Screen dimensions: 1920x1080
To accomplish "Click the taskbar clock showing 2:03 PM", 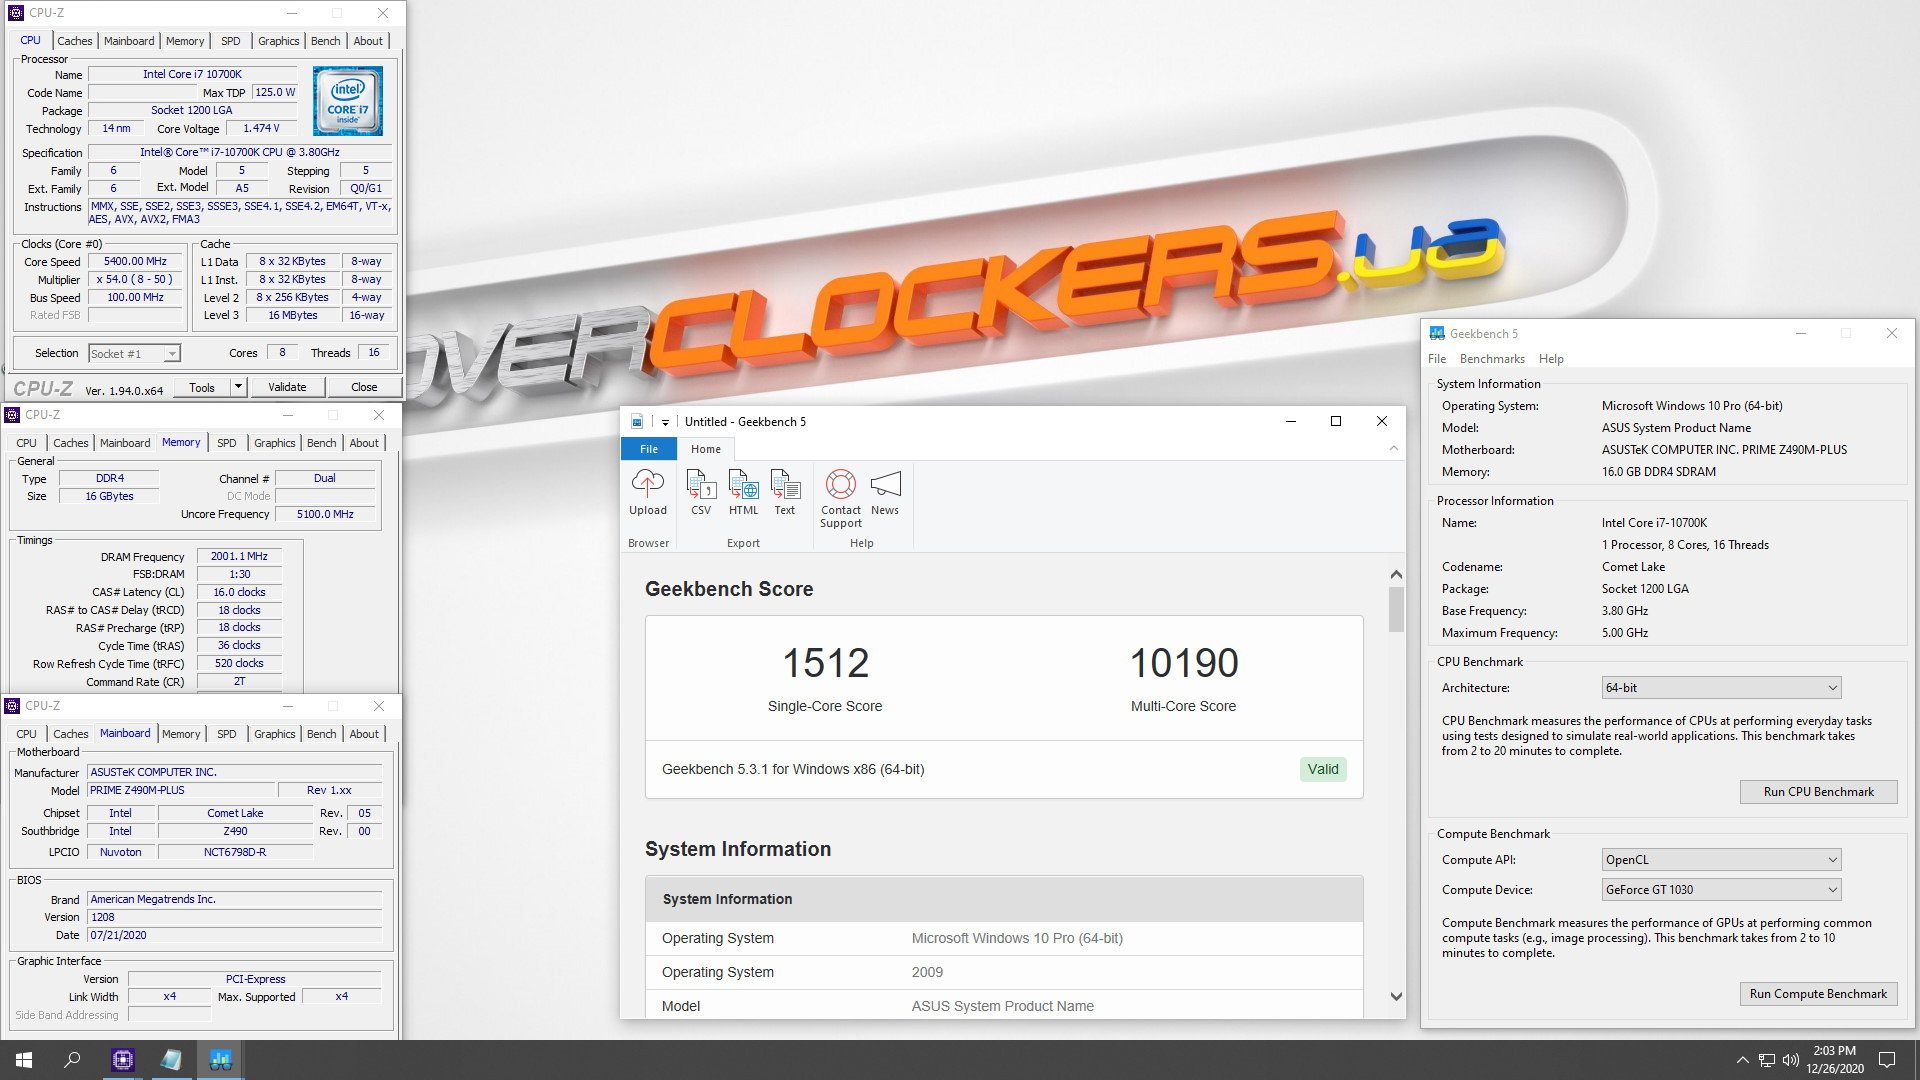I will [x=1834, y=1060].
